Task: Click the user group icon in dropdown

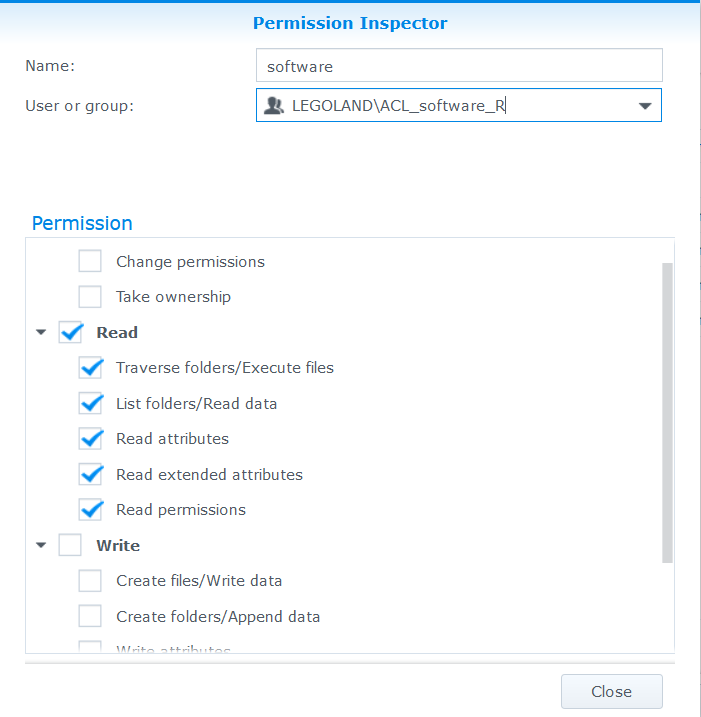Action: pos(273,105)
